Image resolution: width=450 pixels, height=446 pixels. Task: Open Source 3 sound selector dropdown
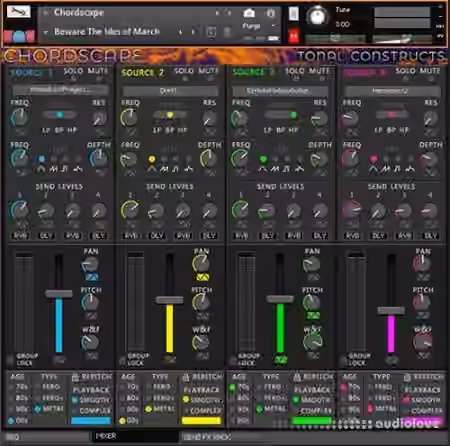280,91
